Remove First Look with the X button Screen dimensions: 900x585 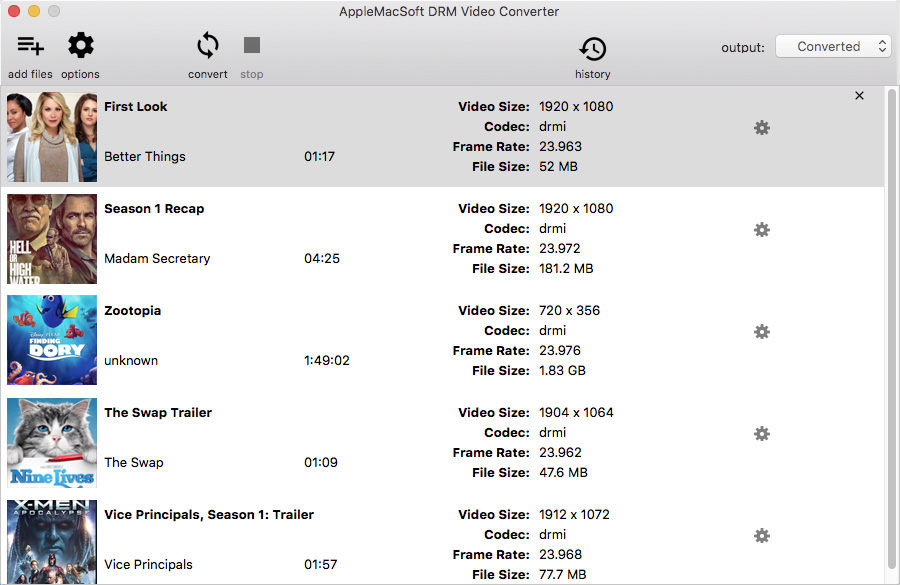pos(859,96)
